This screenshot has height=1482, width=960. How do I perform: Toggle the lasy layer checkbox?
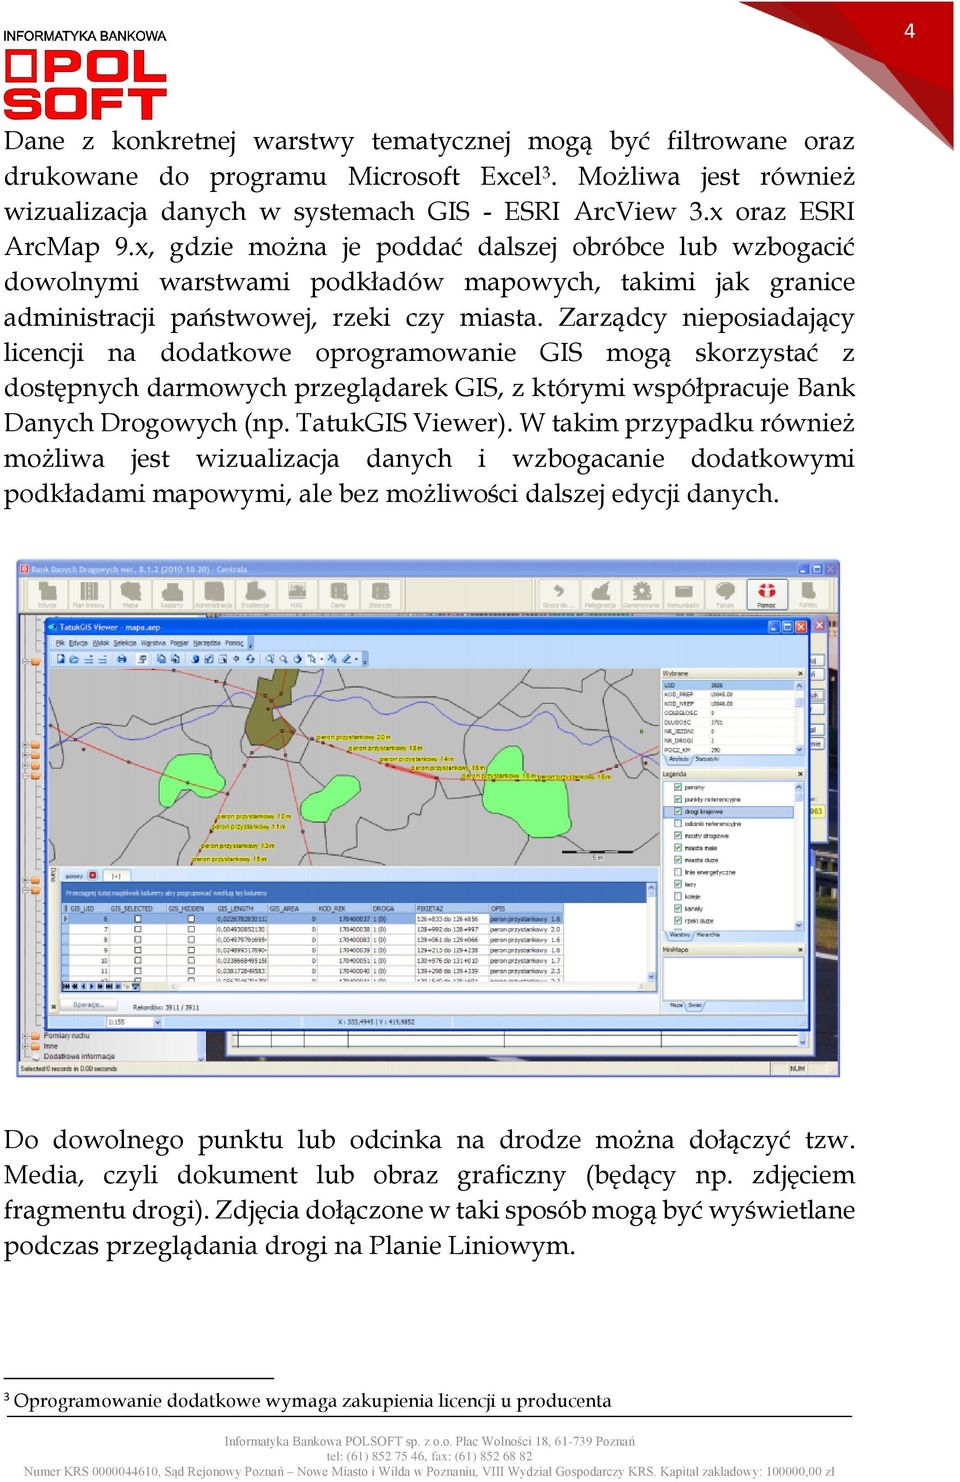point(678,884)
